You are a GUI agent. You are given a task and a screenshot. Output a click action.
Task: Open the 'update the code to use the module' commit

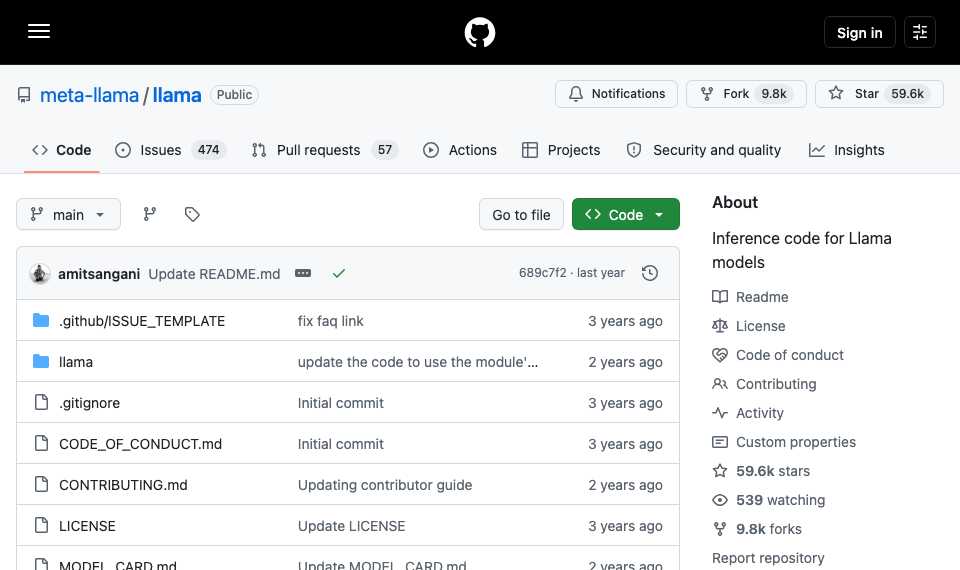pos(418,362)
